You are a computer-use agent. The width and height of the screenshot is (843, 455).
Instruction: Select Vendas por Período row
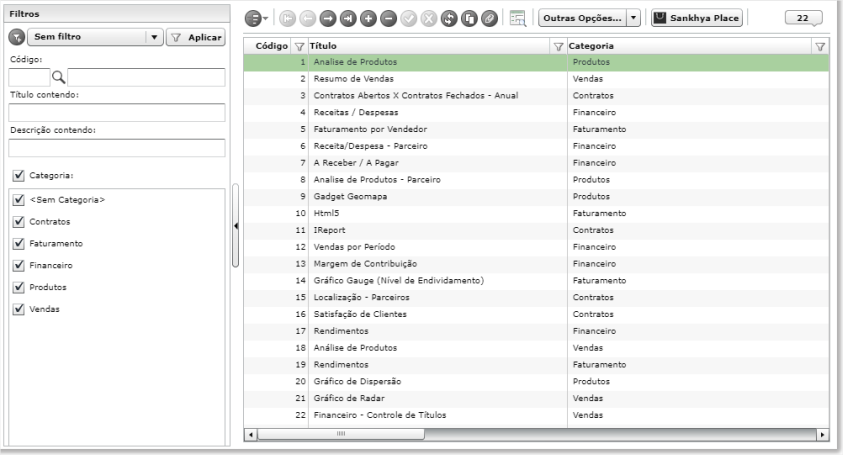tap(536, 247)
